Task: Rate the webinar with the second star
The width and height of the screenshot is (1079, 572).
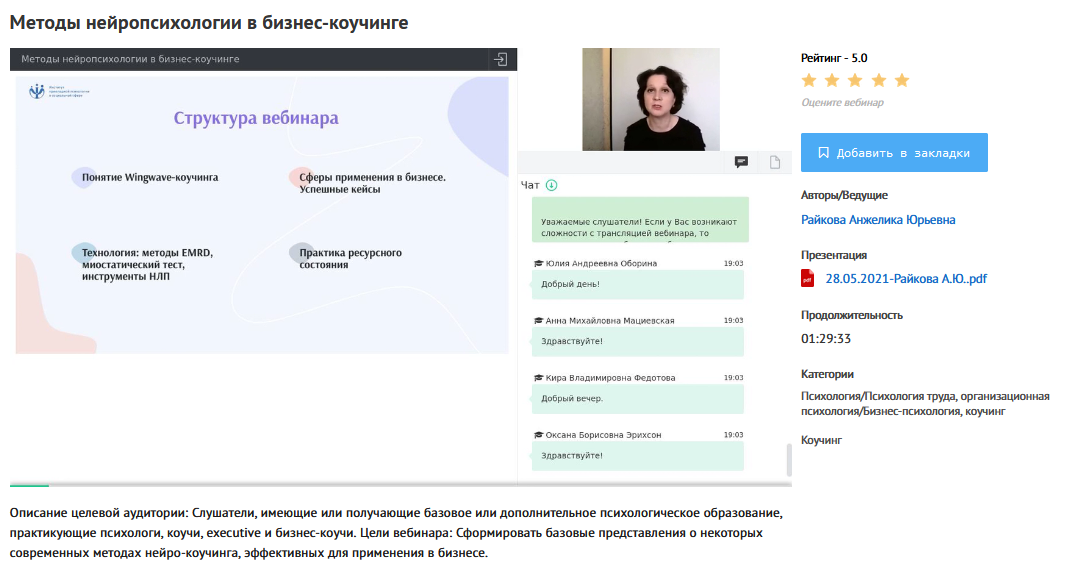Action: (x=832, y=80)
